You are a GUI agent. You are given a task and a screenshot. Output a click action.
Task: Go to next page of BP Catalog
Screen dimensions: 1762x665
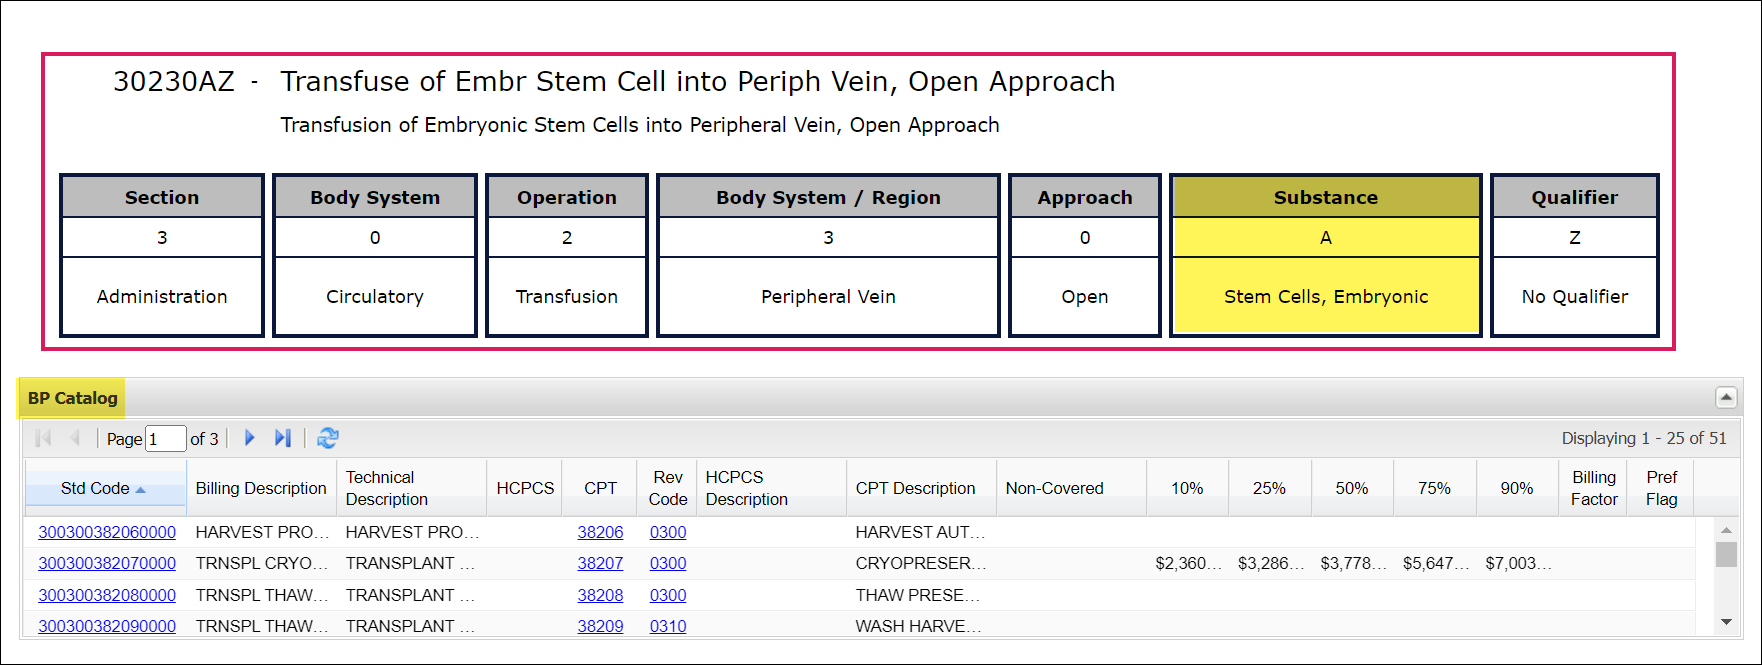[x=250, y=438]
